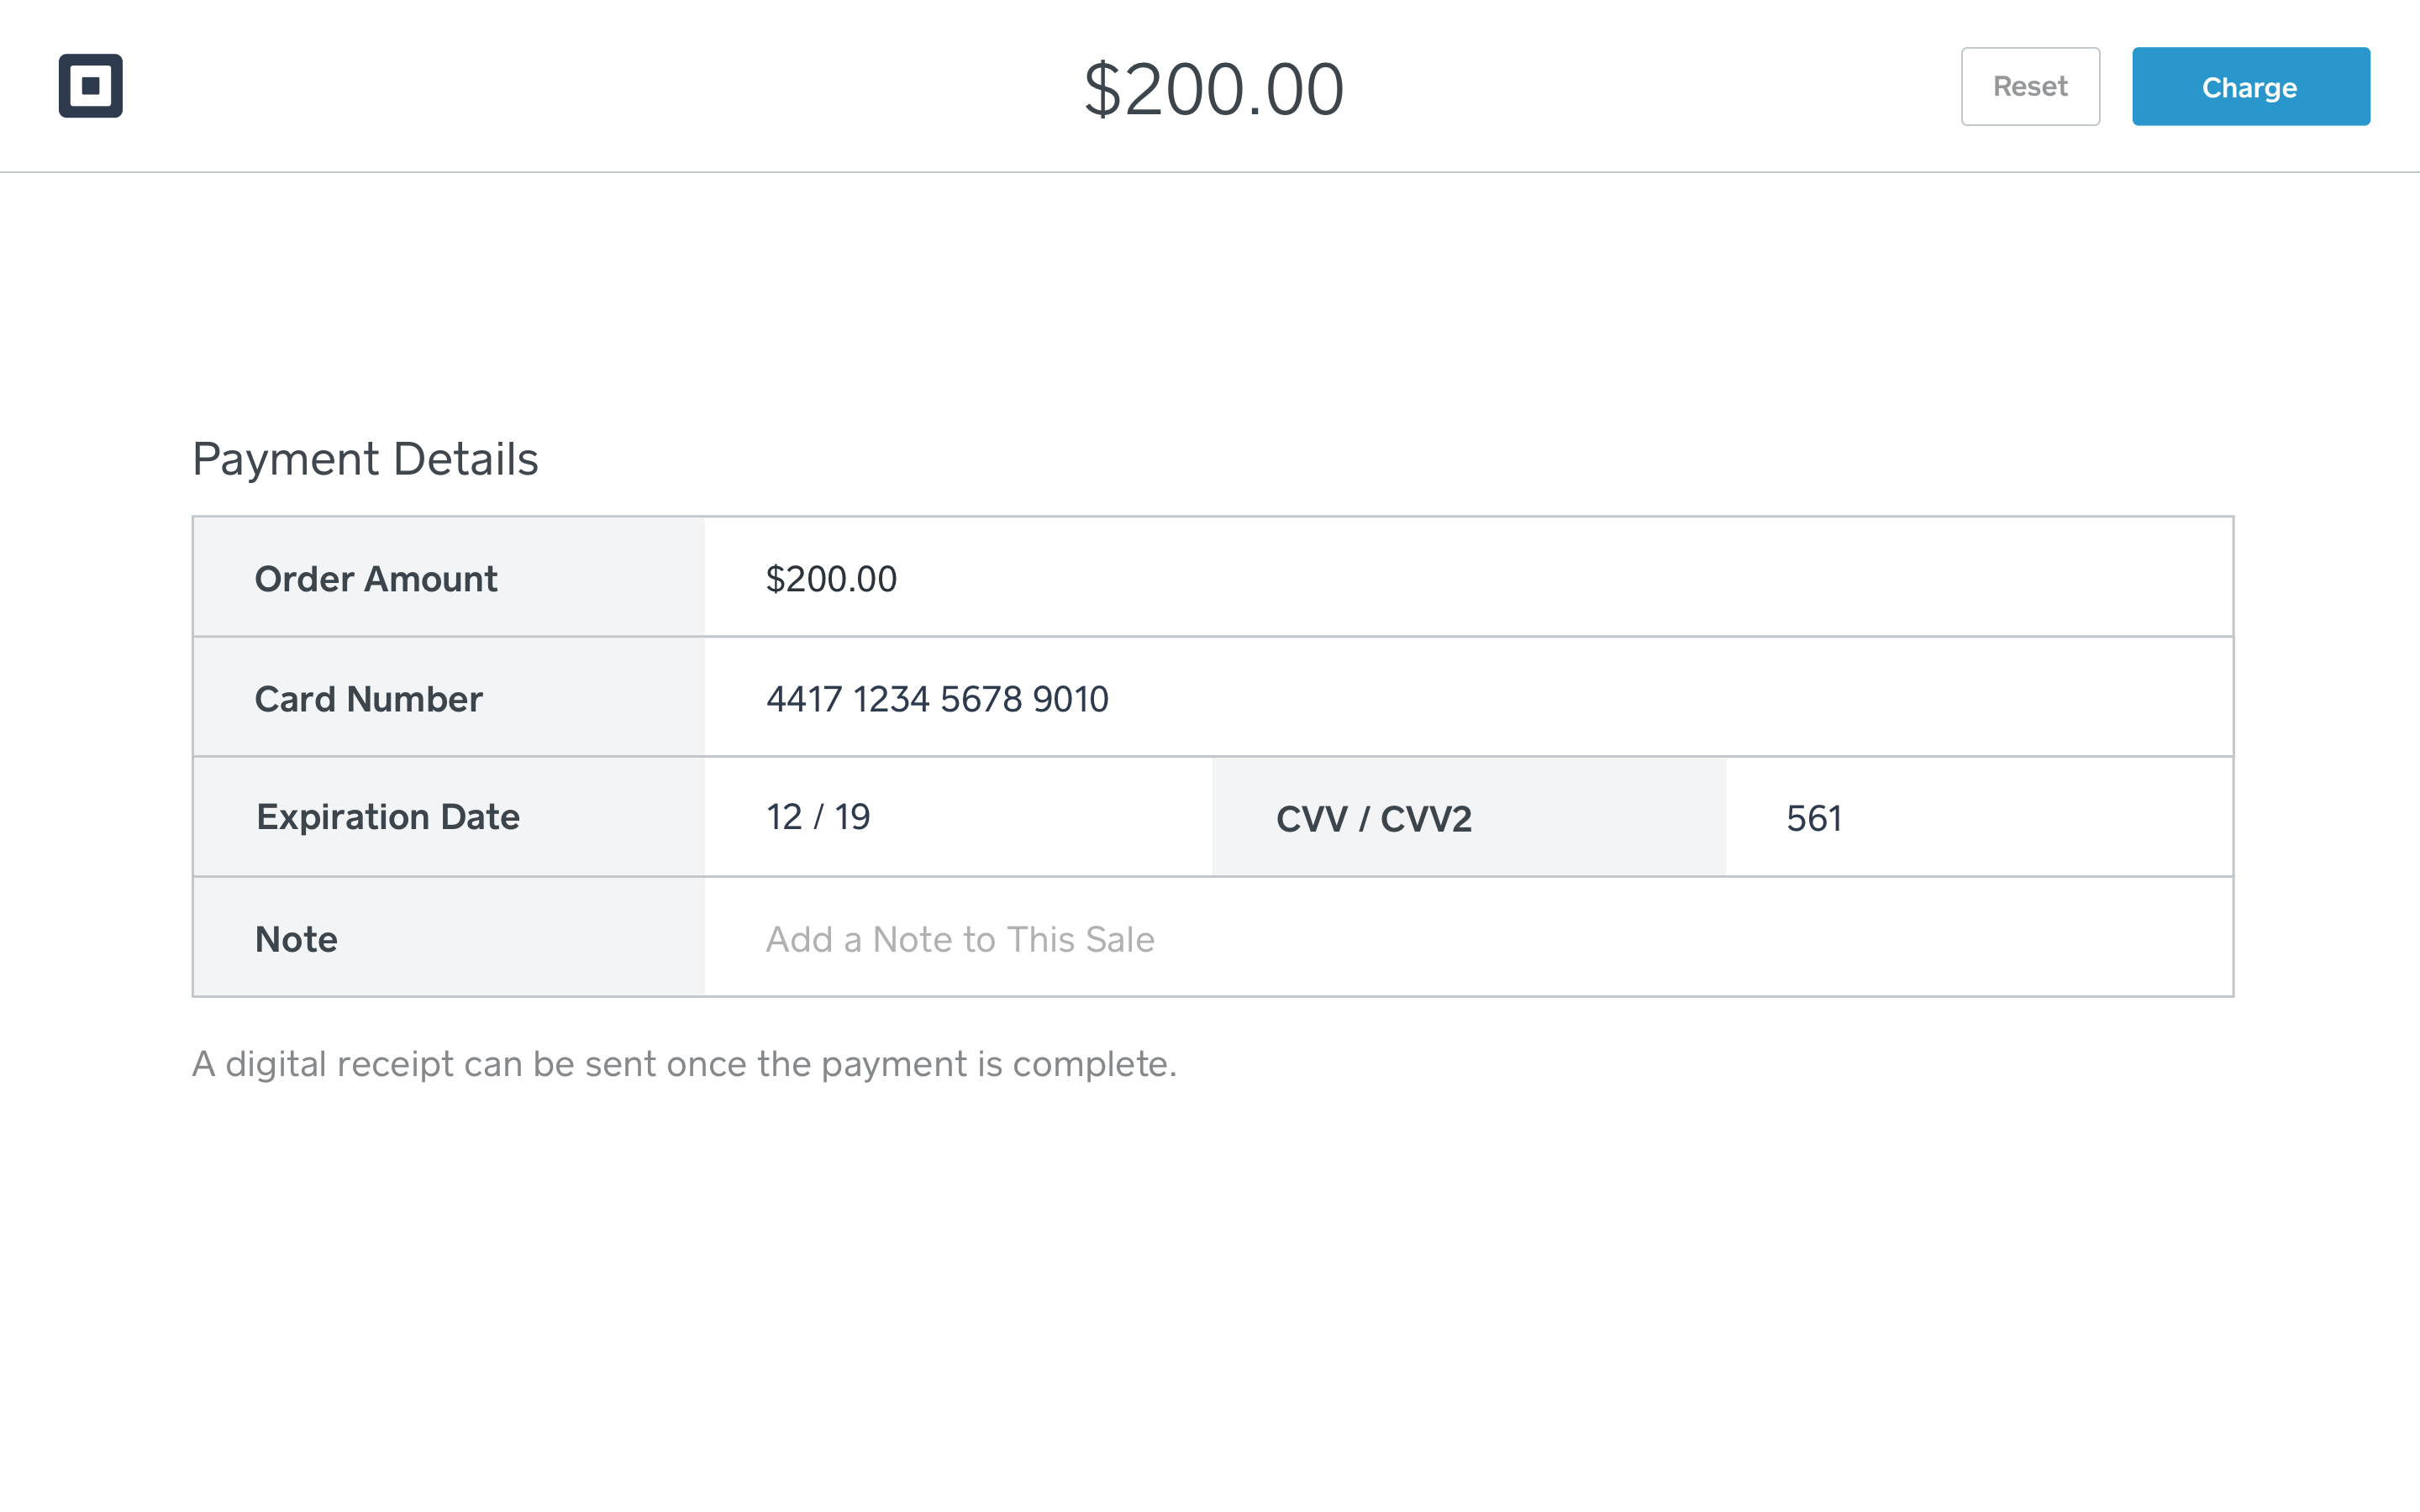The image size is (2420, 1512).
Task: Click the Add a Note to This Sale field
Action: (x=1468, y=938)
